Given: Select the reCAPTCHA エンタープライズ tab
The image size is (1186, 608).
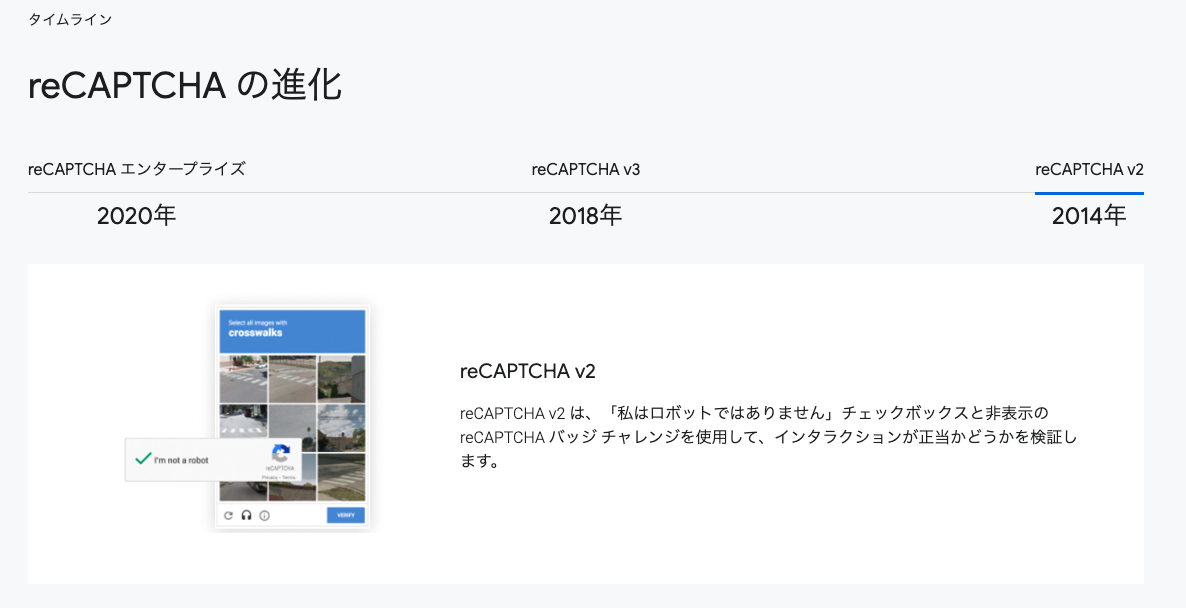Looking at the screenshot, I should pyautogui.click(x=137, y=169).
